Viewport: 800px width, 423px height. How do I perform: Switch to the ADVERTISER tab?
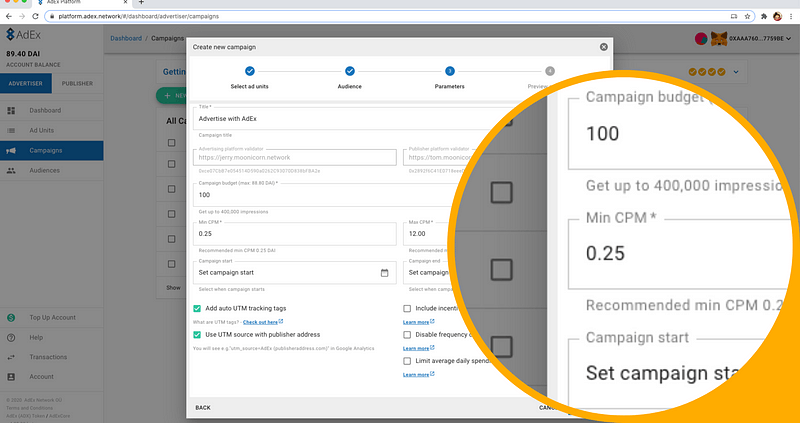(x=26, y=83)
